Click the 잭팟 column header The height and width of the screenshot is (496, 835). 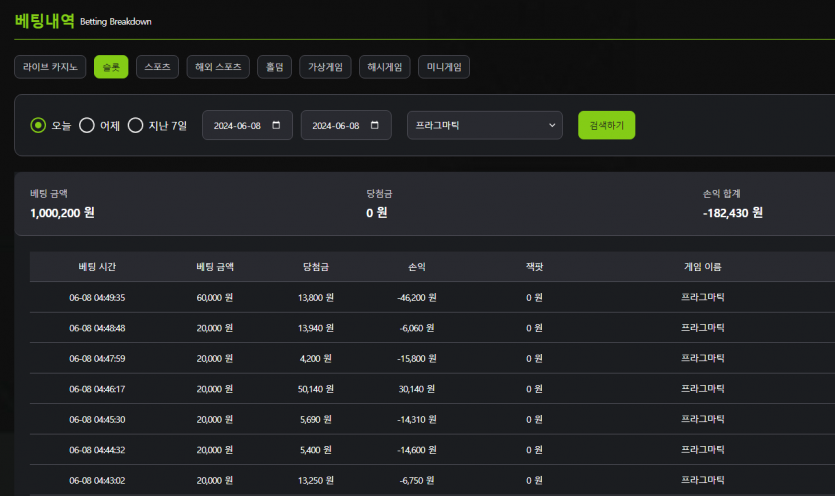point(534,267)
